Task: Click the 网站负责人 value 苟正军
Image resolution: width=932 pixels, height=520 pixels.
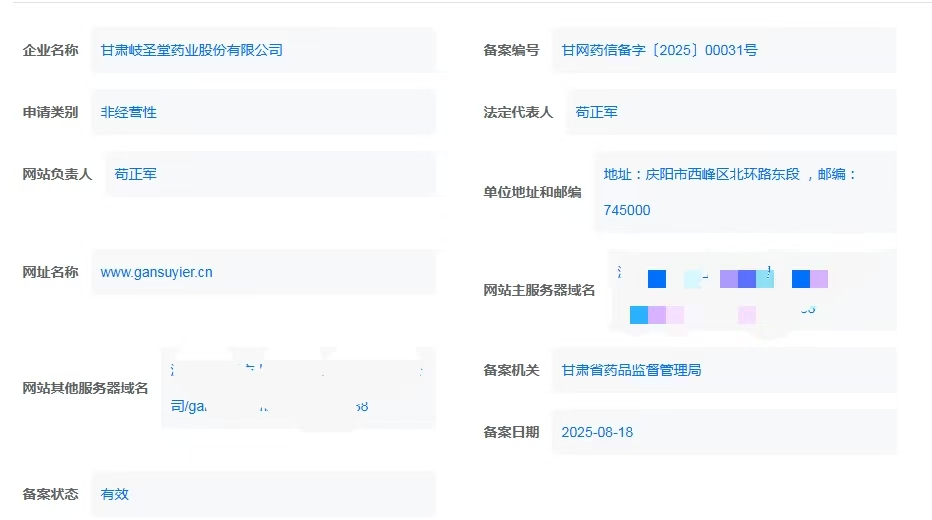Action: click(x=136, y=174)
